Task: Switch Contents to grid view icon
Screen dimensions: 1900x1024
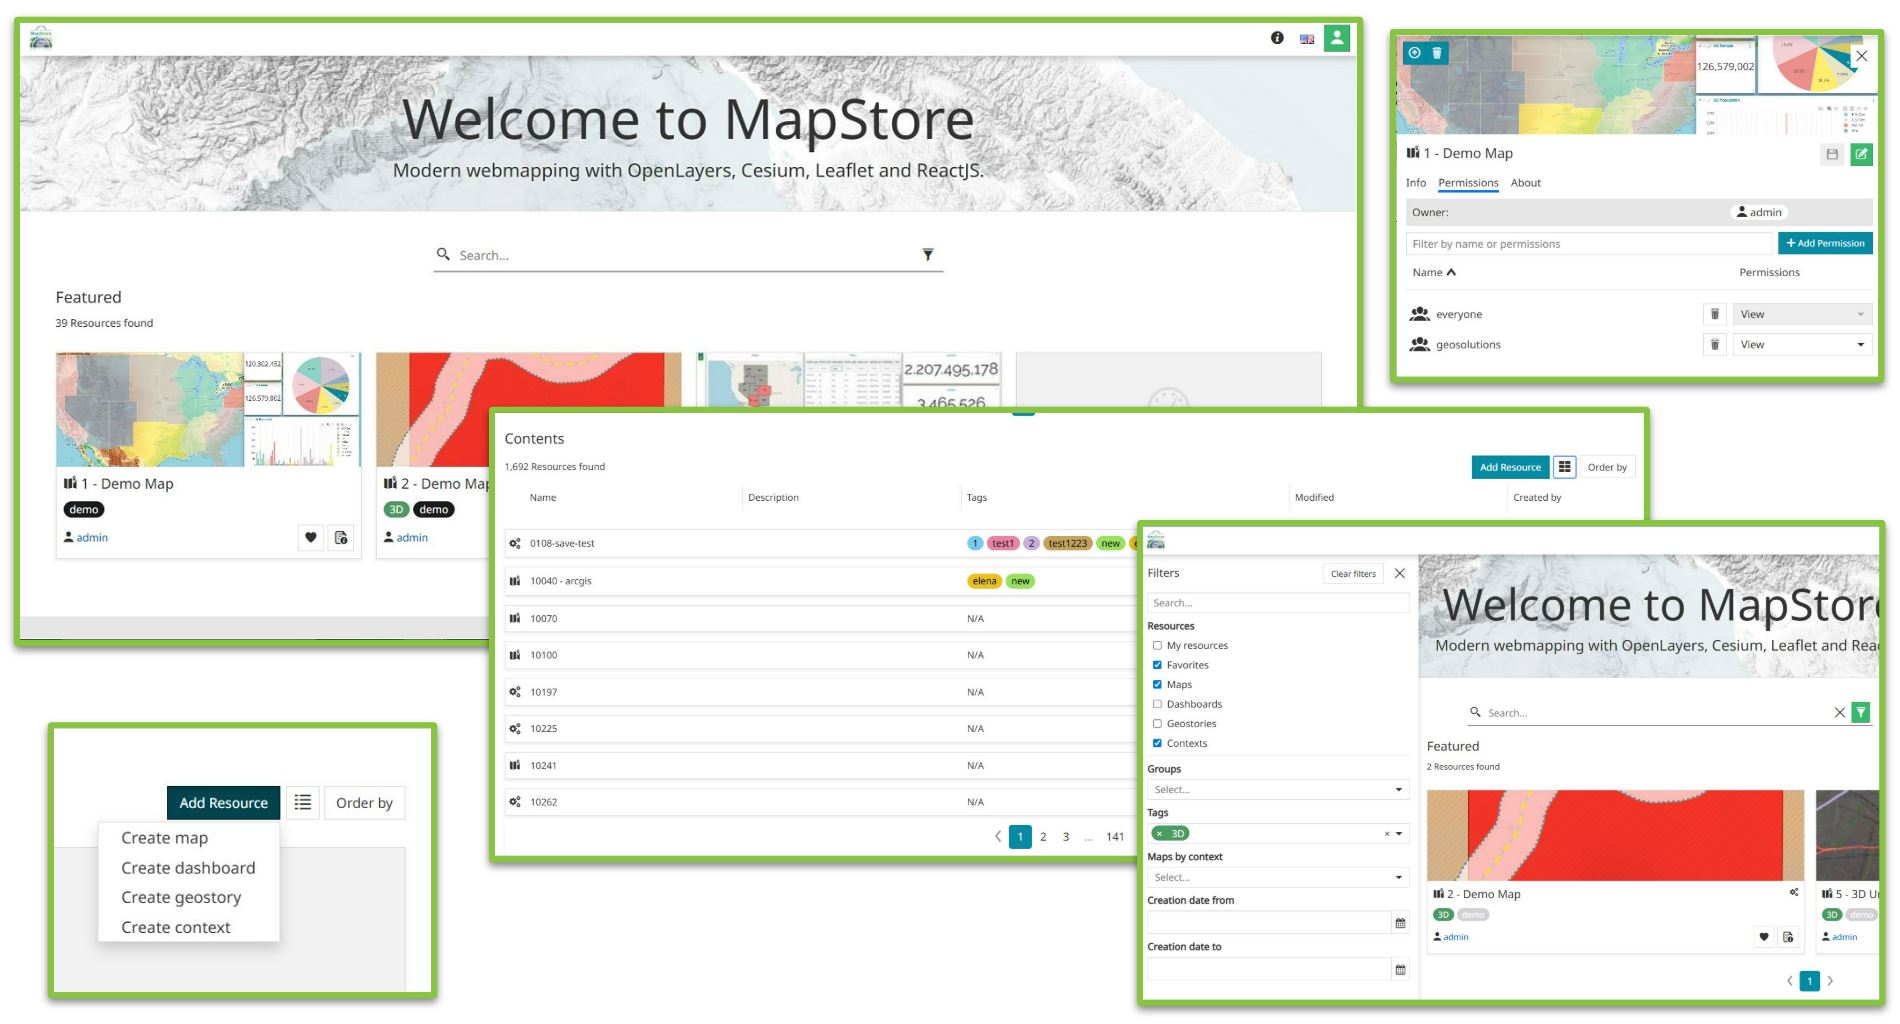Action: click(x=1564, y=467)
